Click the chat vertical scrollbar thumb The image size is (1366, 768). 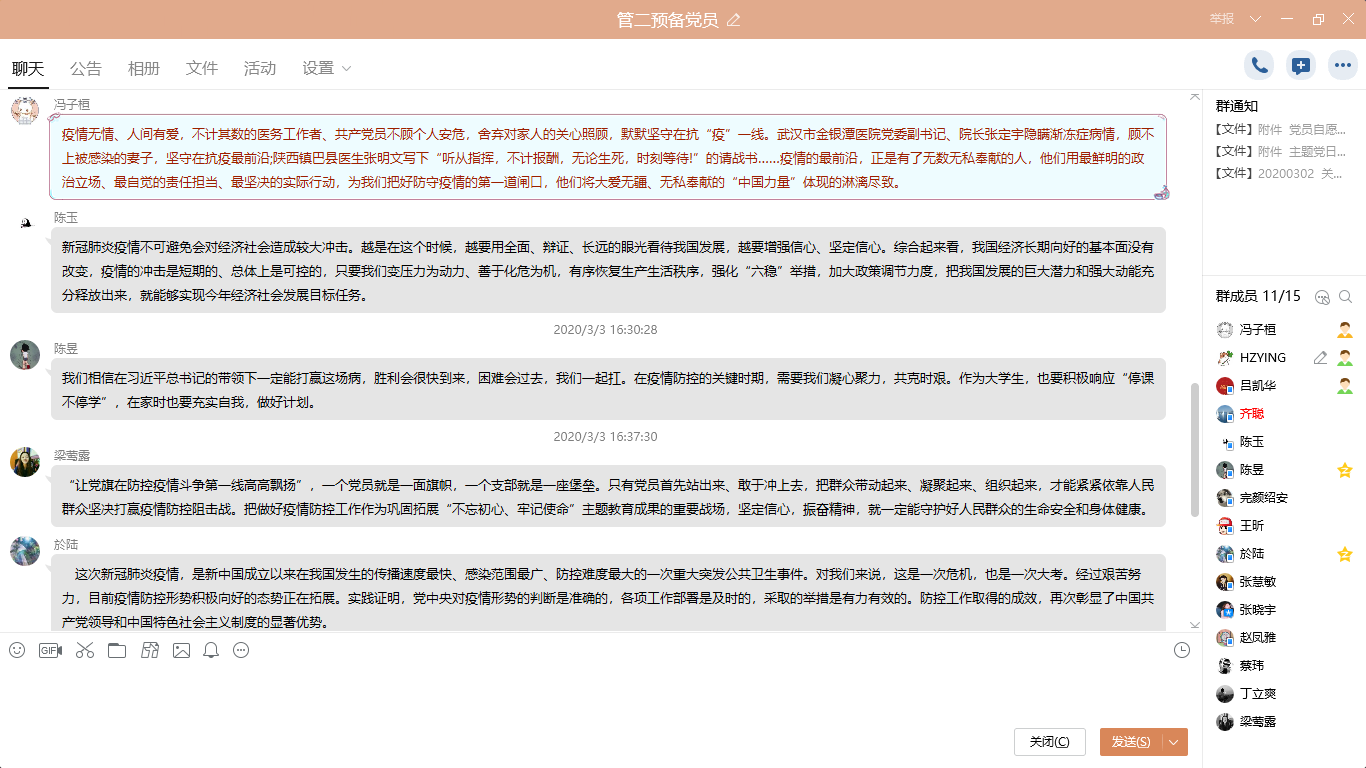(x=1194, y=450)
